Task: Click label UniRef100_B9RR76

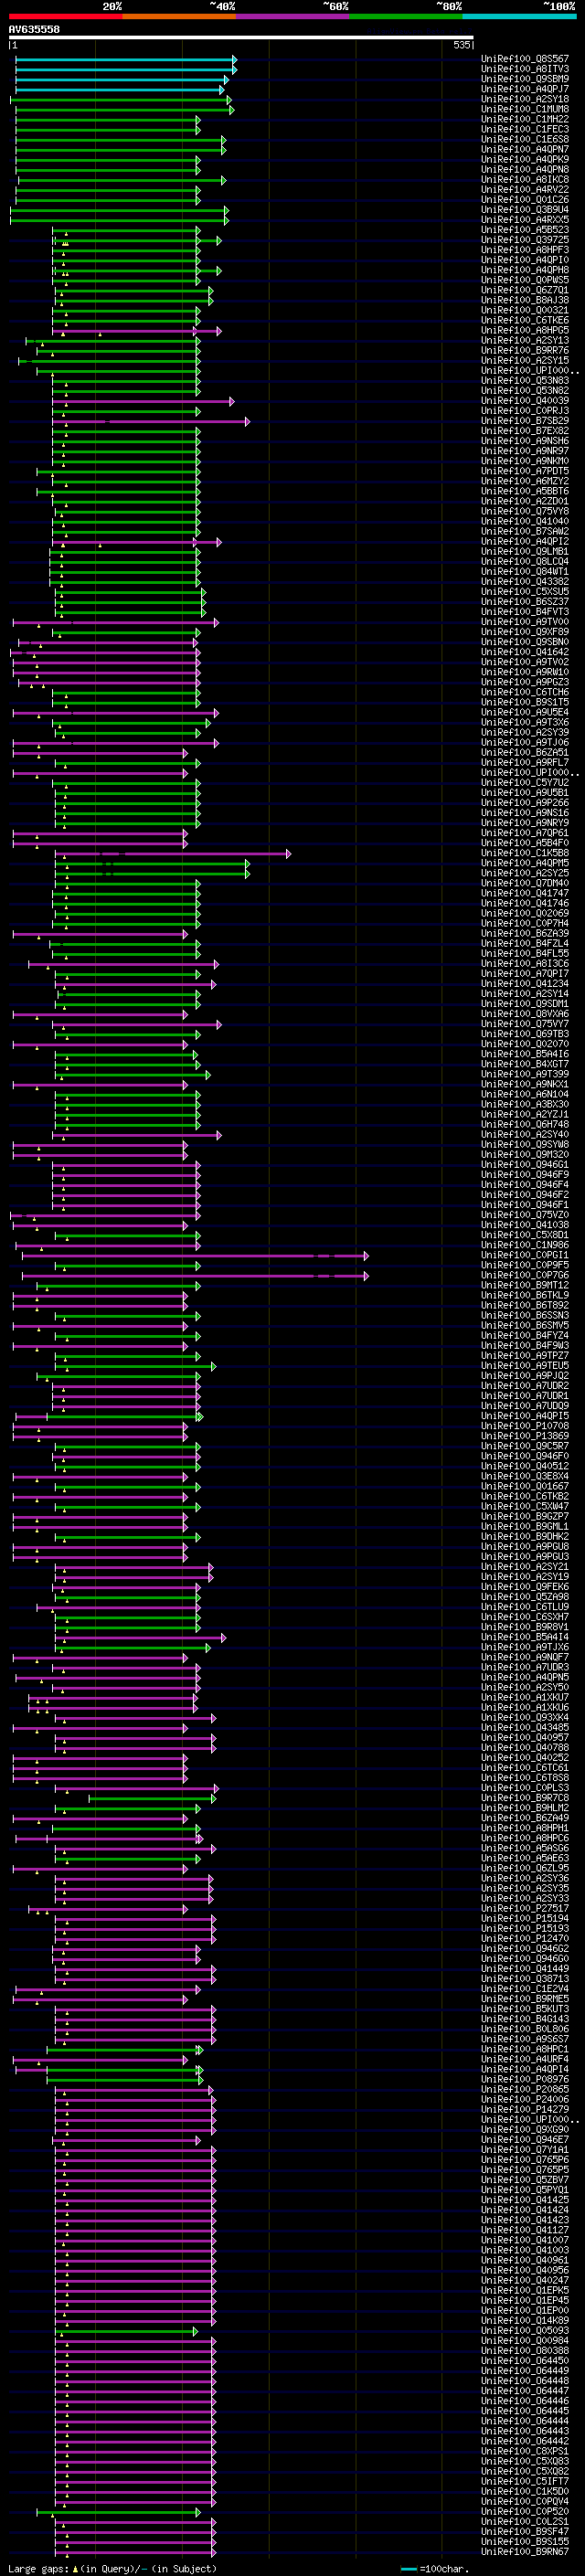Action: 525,351
